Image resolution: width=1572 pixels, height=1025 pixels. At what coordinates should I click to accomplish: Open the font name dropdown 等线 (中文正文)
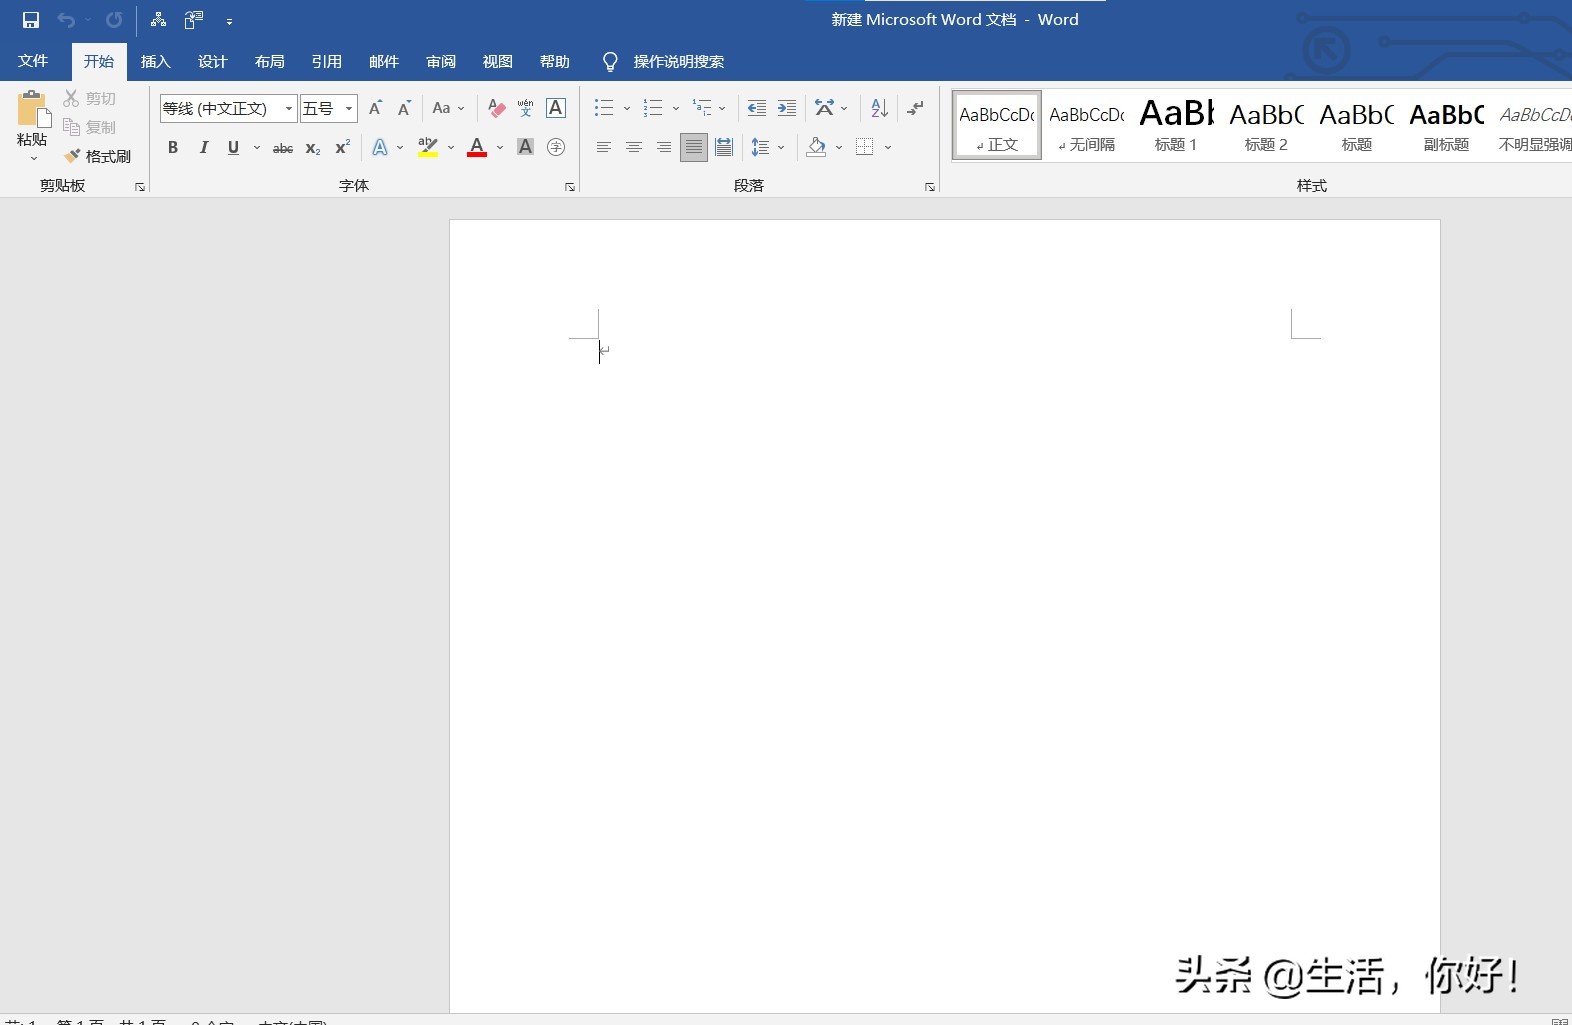[x=289, y=108]
